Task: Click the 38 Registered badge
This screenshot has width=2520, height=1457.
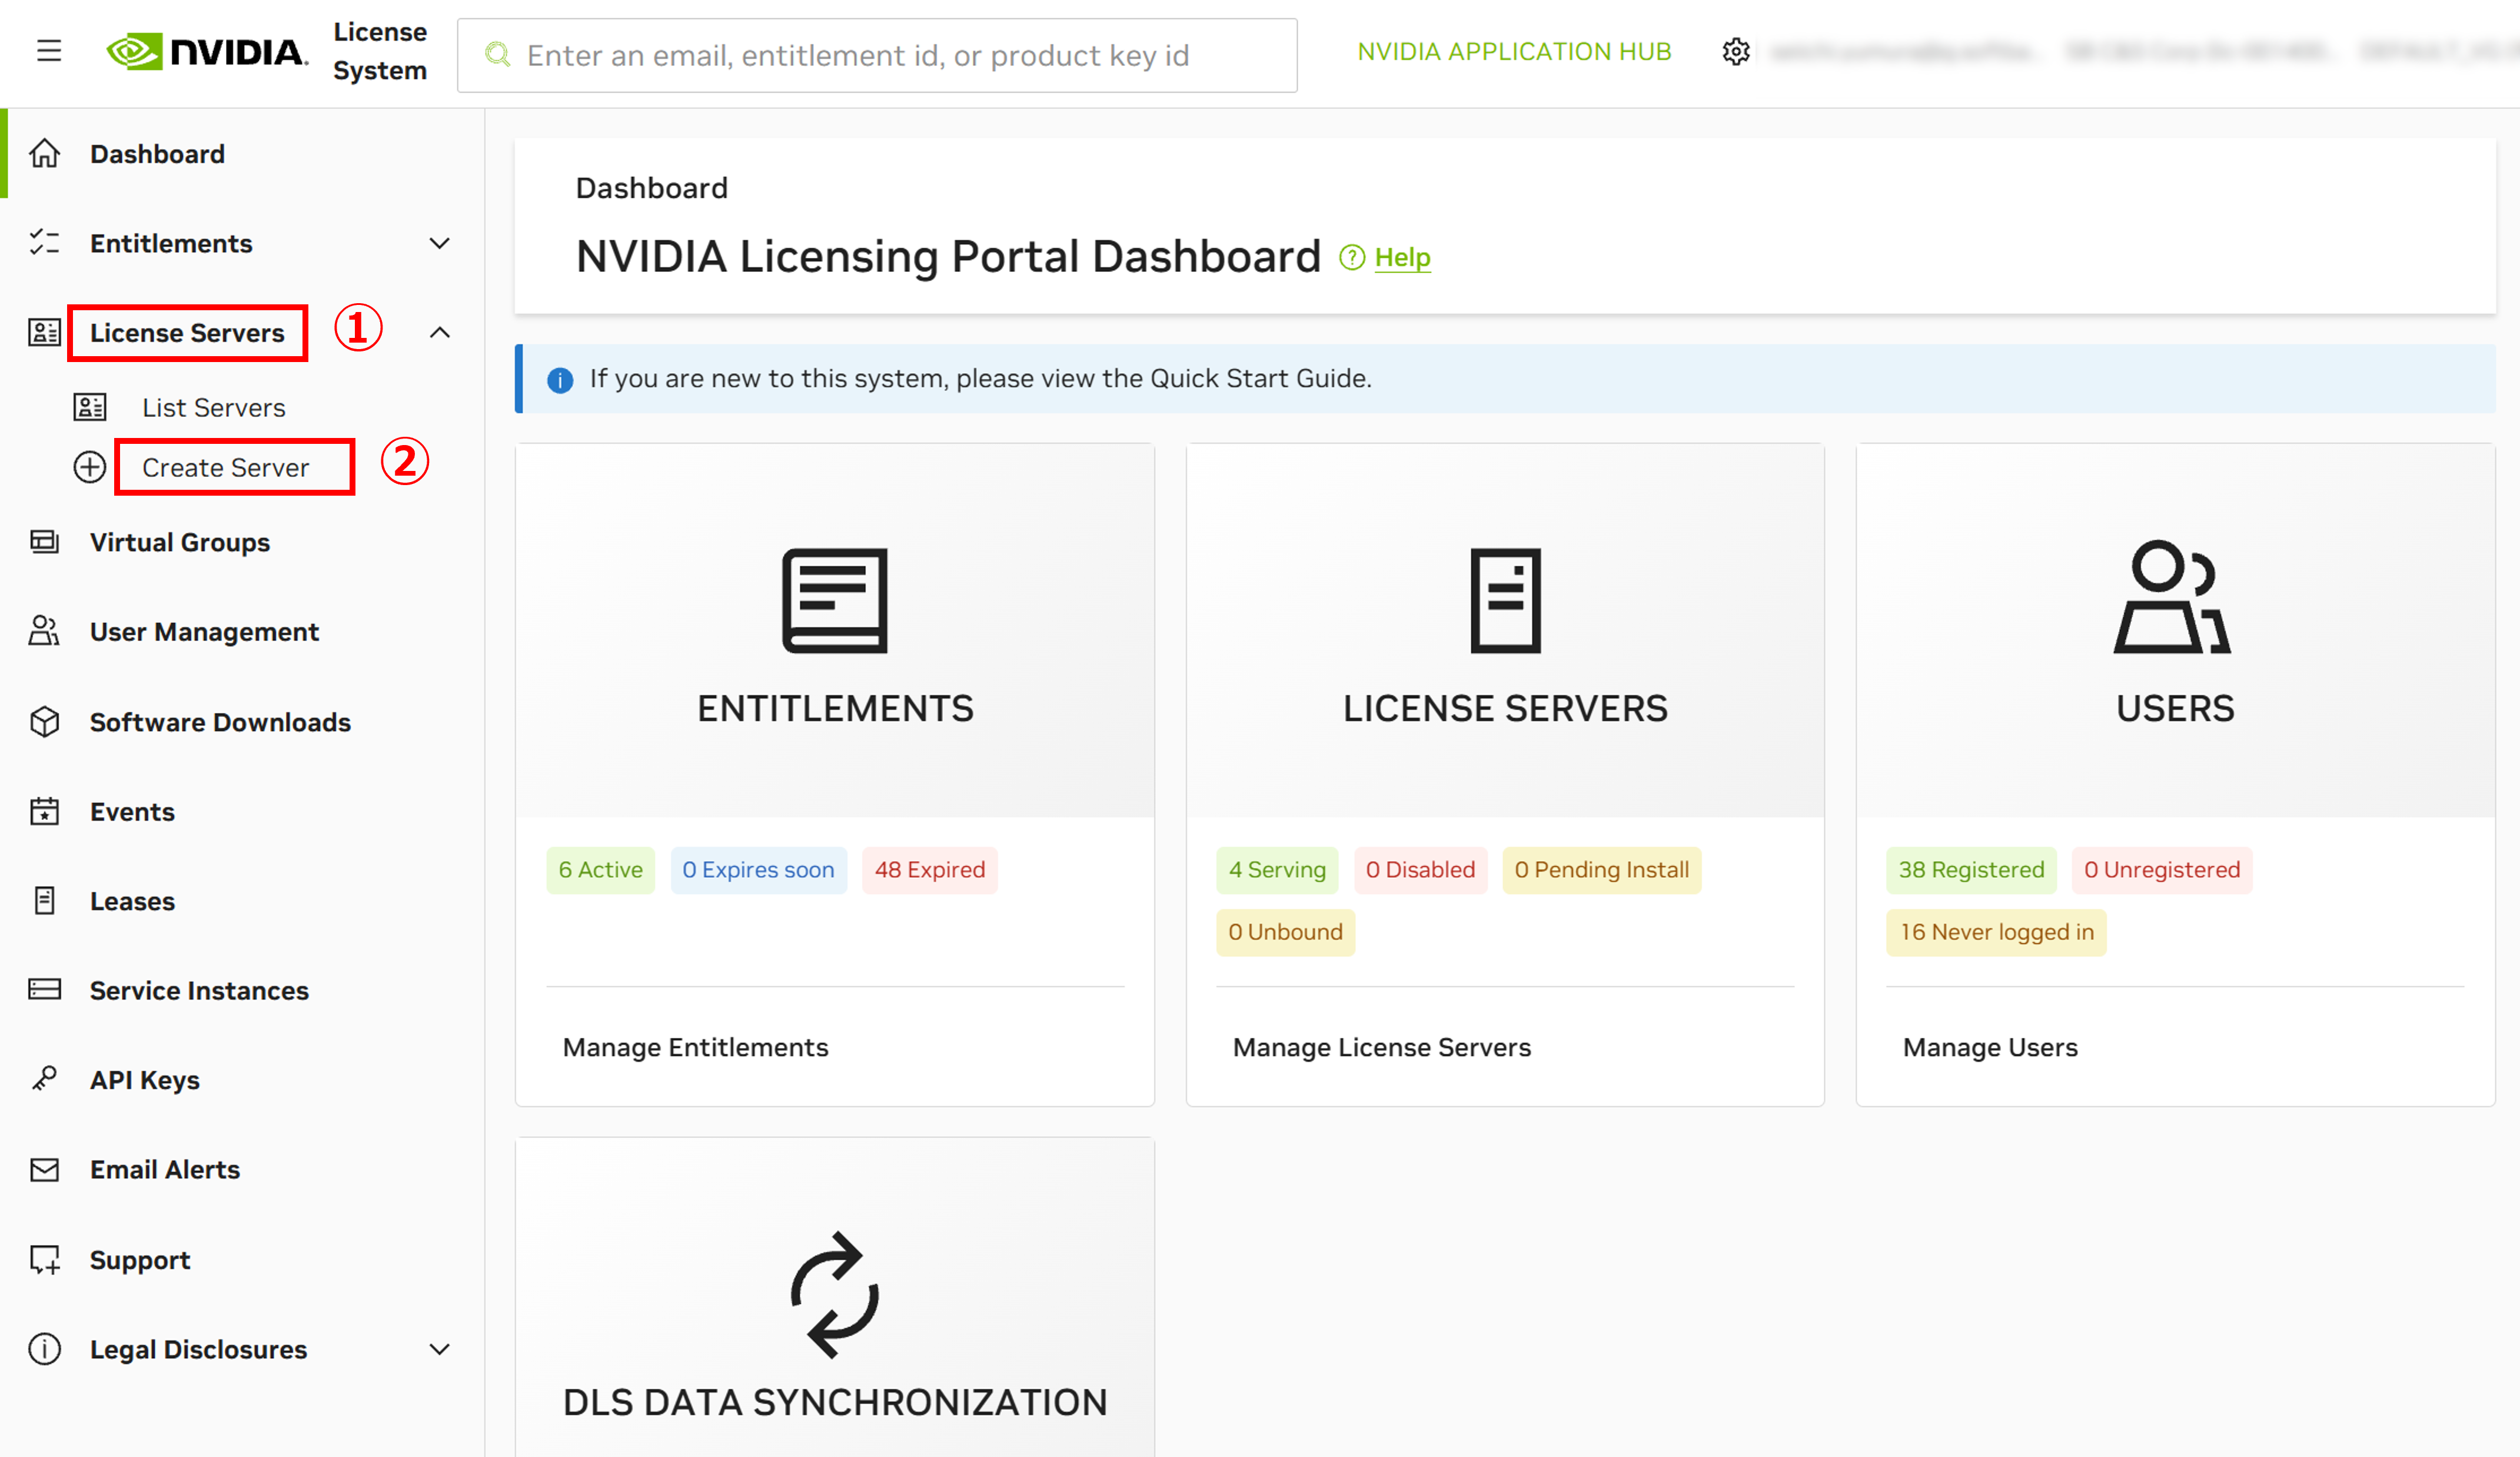Action: pyautogui.click(x=1971, y=870)
